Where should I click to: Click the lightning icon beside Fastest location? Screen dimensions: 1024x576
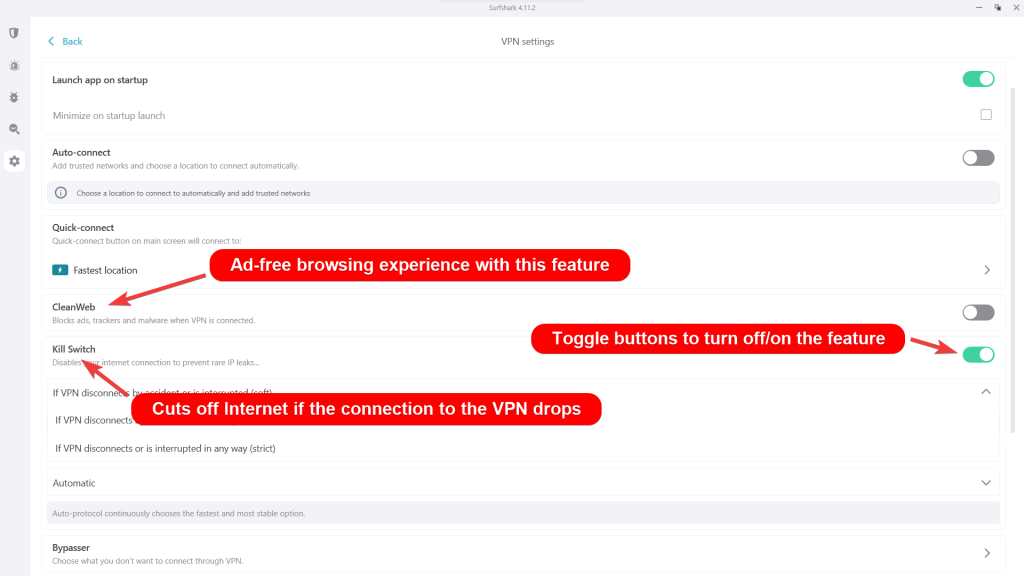click(x=60, y=270)
